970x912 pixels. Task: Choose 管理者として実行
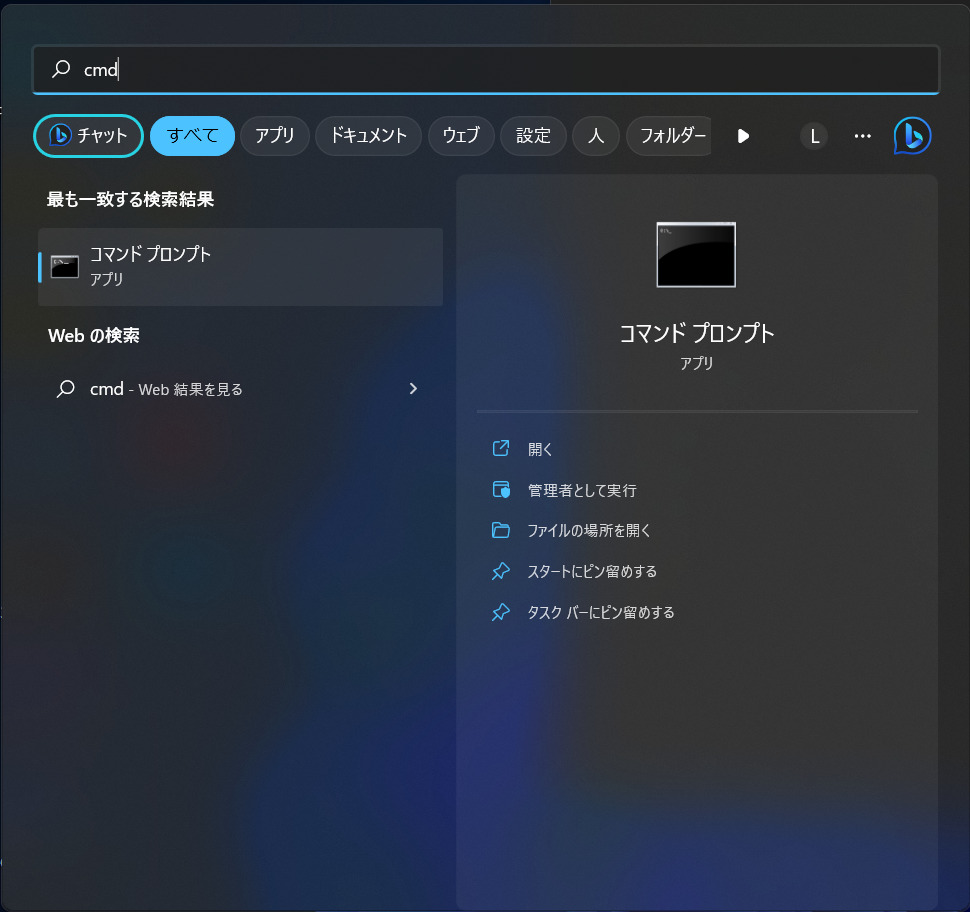(x=582, y=490)
